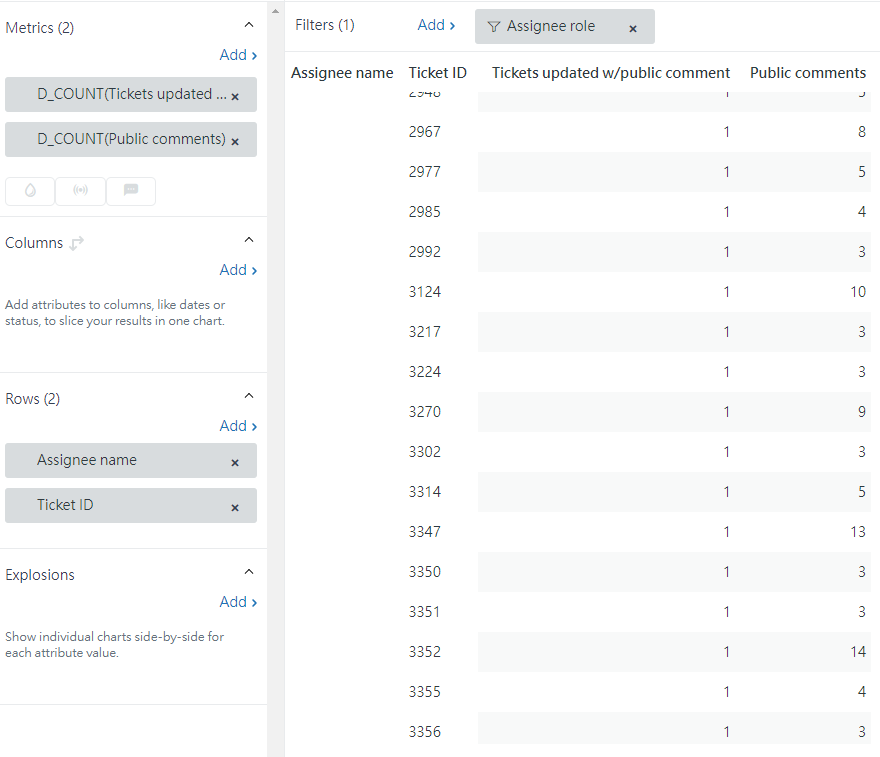Remove the Assignee role filter

(632, 29)
